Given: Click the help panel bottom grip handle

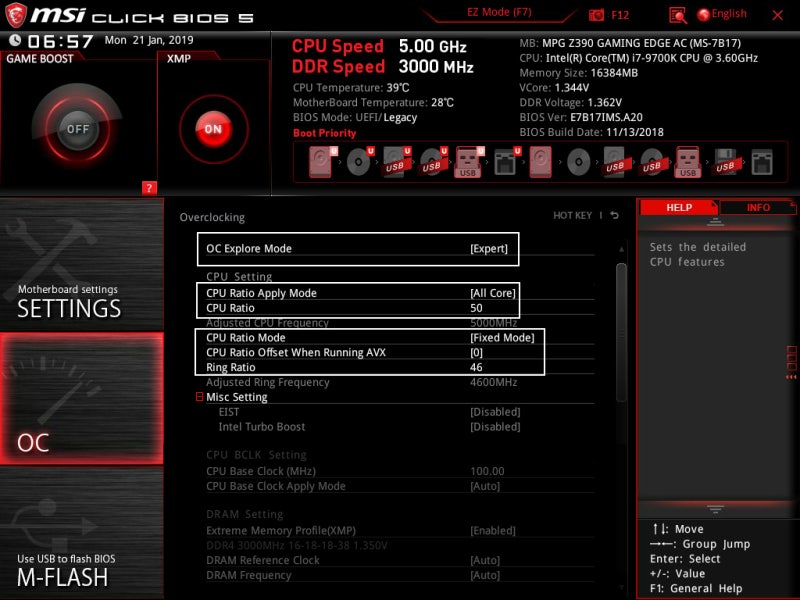Looking at the screenshot, I should tap(715, 509).
